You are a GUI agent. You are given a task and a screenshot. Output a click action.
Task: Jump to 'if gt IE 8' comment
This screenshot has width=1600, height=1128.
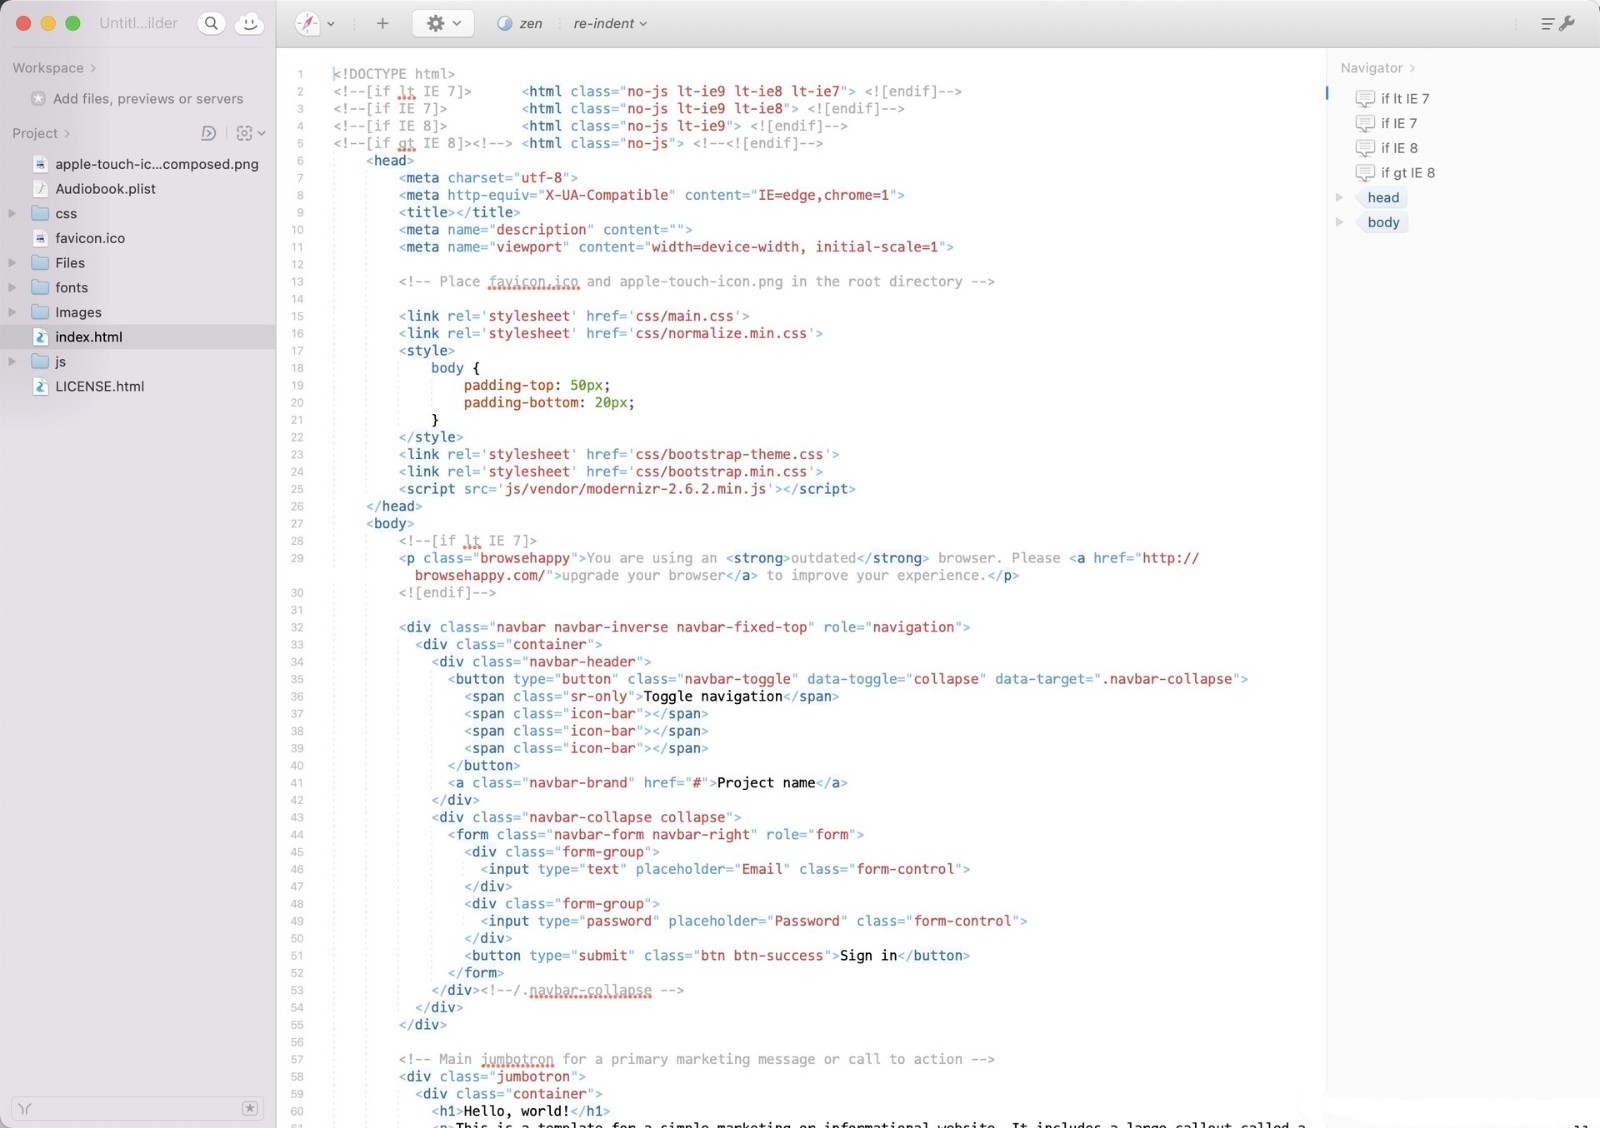point(1408,173)
